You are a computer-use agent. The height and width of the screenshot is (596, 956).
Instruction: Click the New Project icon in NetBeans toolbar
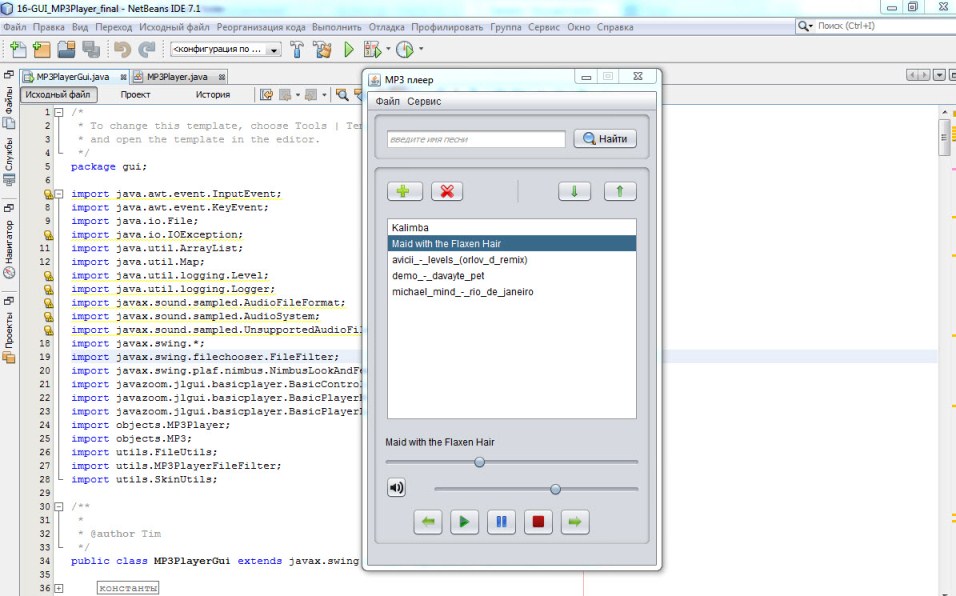(41, 49)
